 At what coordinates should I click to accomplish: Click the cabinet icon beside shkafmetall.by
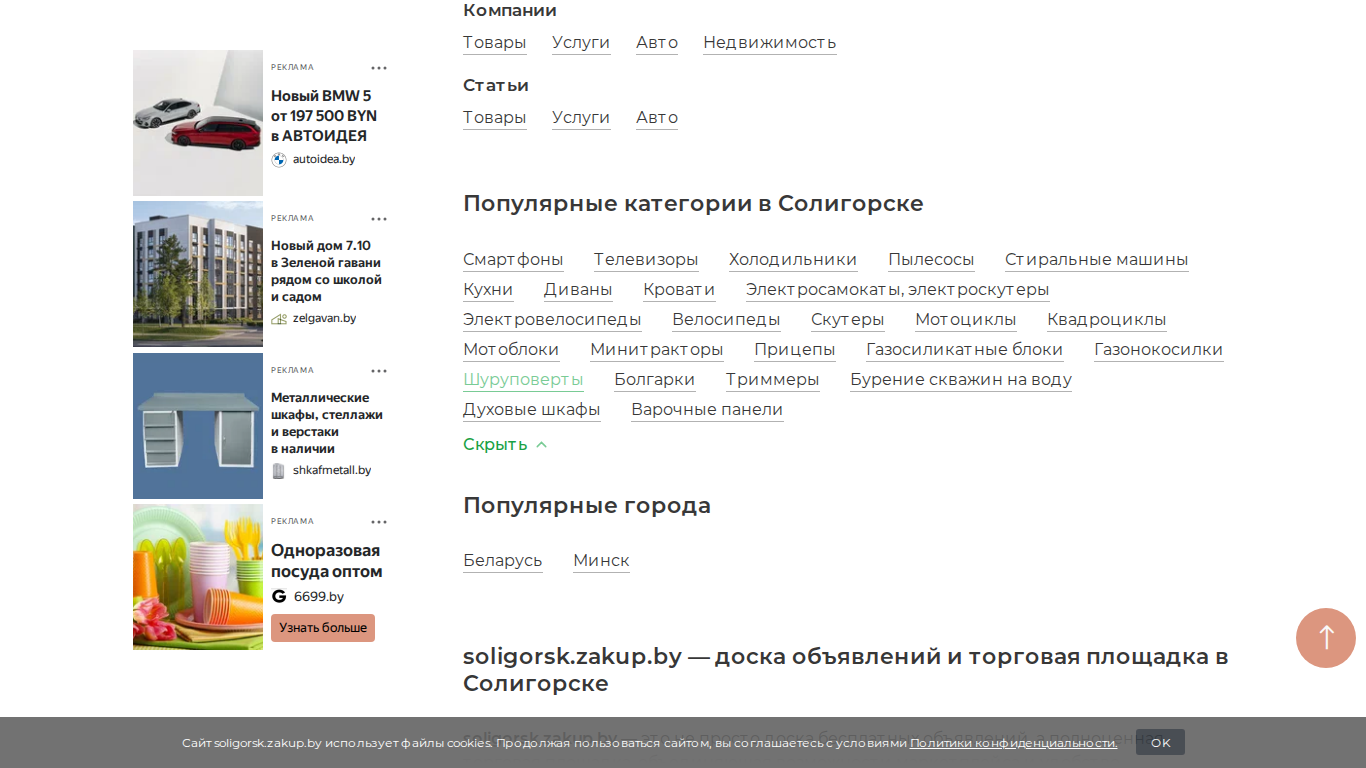[x=279, y=470]
